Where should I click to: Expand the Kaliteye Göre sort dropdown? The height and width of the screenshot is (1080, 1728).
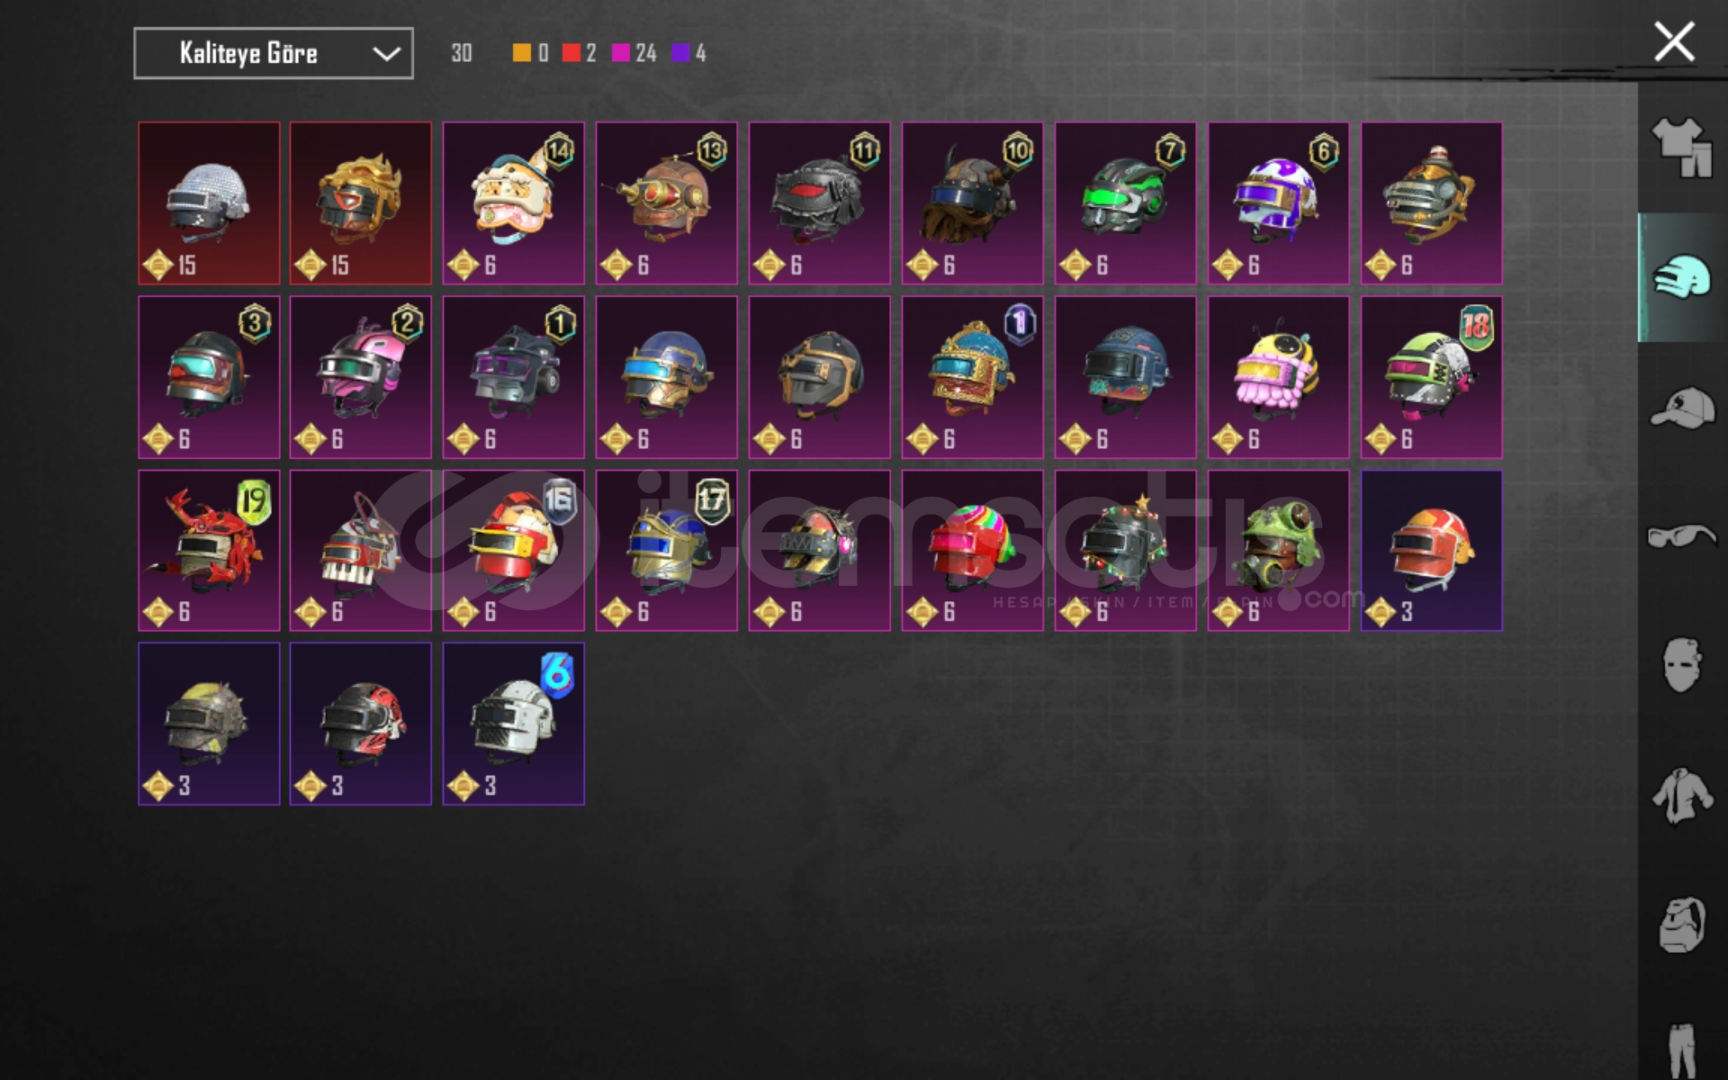[273, 53]
